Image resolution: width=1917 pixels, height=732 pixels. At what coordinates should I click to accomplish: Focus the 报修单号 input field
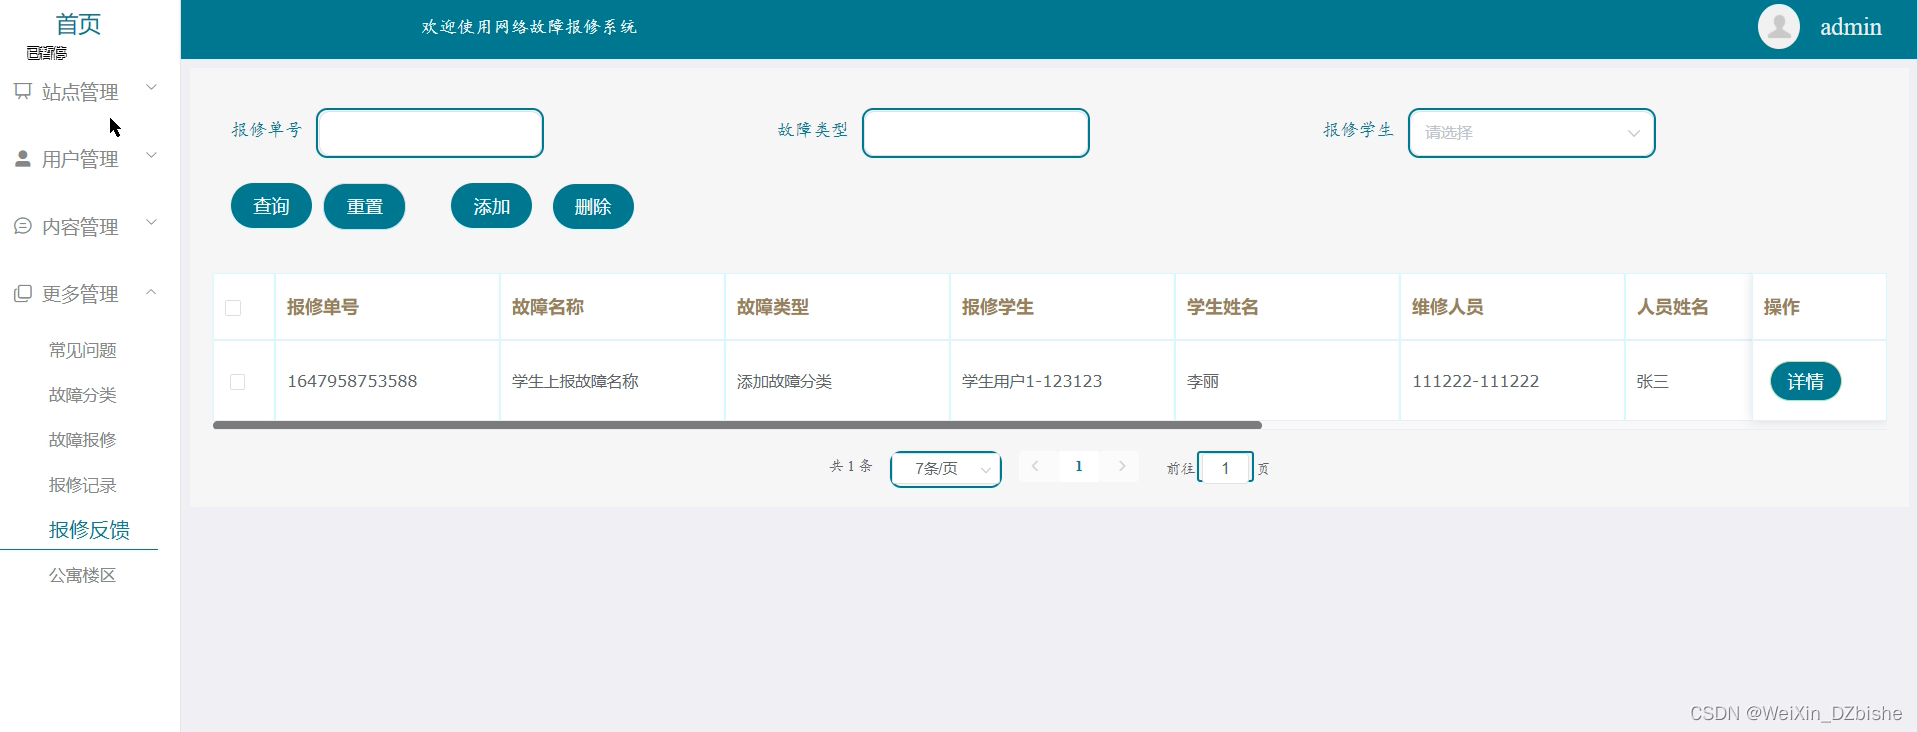[430, 133]
